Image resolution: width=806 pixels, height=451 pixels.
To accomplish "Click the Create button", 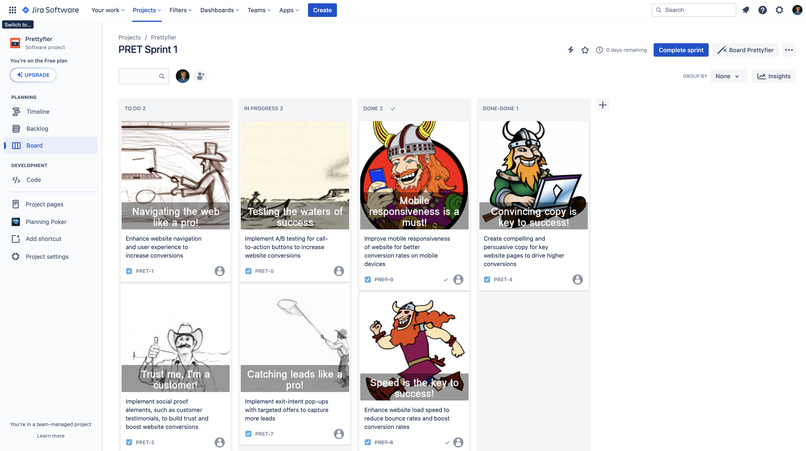I will (322, 10).
